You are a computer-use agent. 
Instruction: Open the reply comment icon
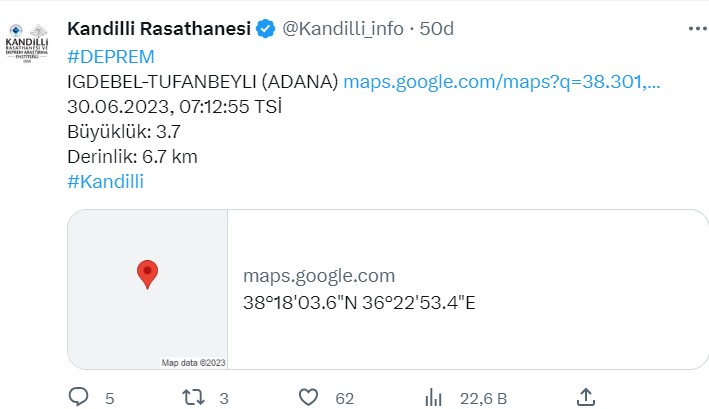point(78,397)
